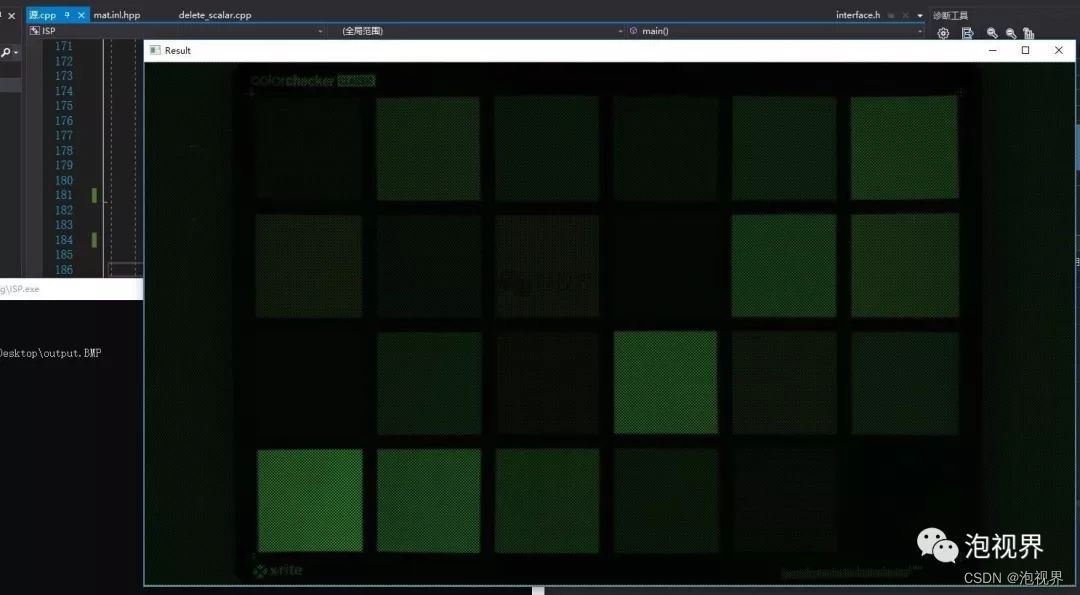Click the diagnostic tools output select icon
Screen dimensions: 1080x595
[968, 33]
